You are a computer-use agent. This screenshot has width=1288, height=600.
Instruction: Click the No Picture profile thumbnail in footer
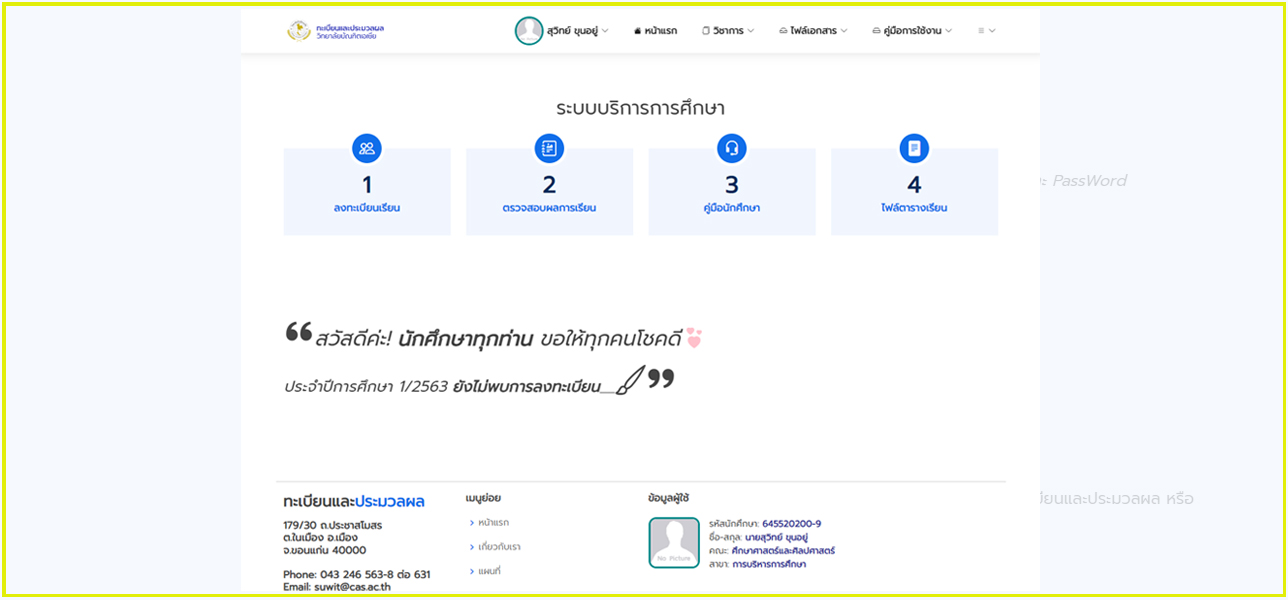pyautogui.click(x=674, y=543)
